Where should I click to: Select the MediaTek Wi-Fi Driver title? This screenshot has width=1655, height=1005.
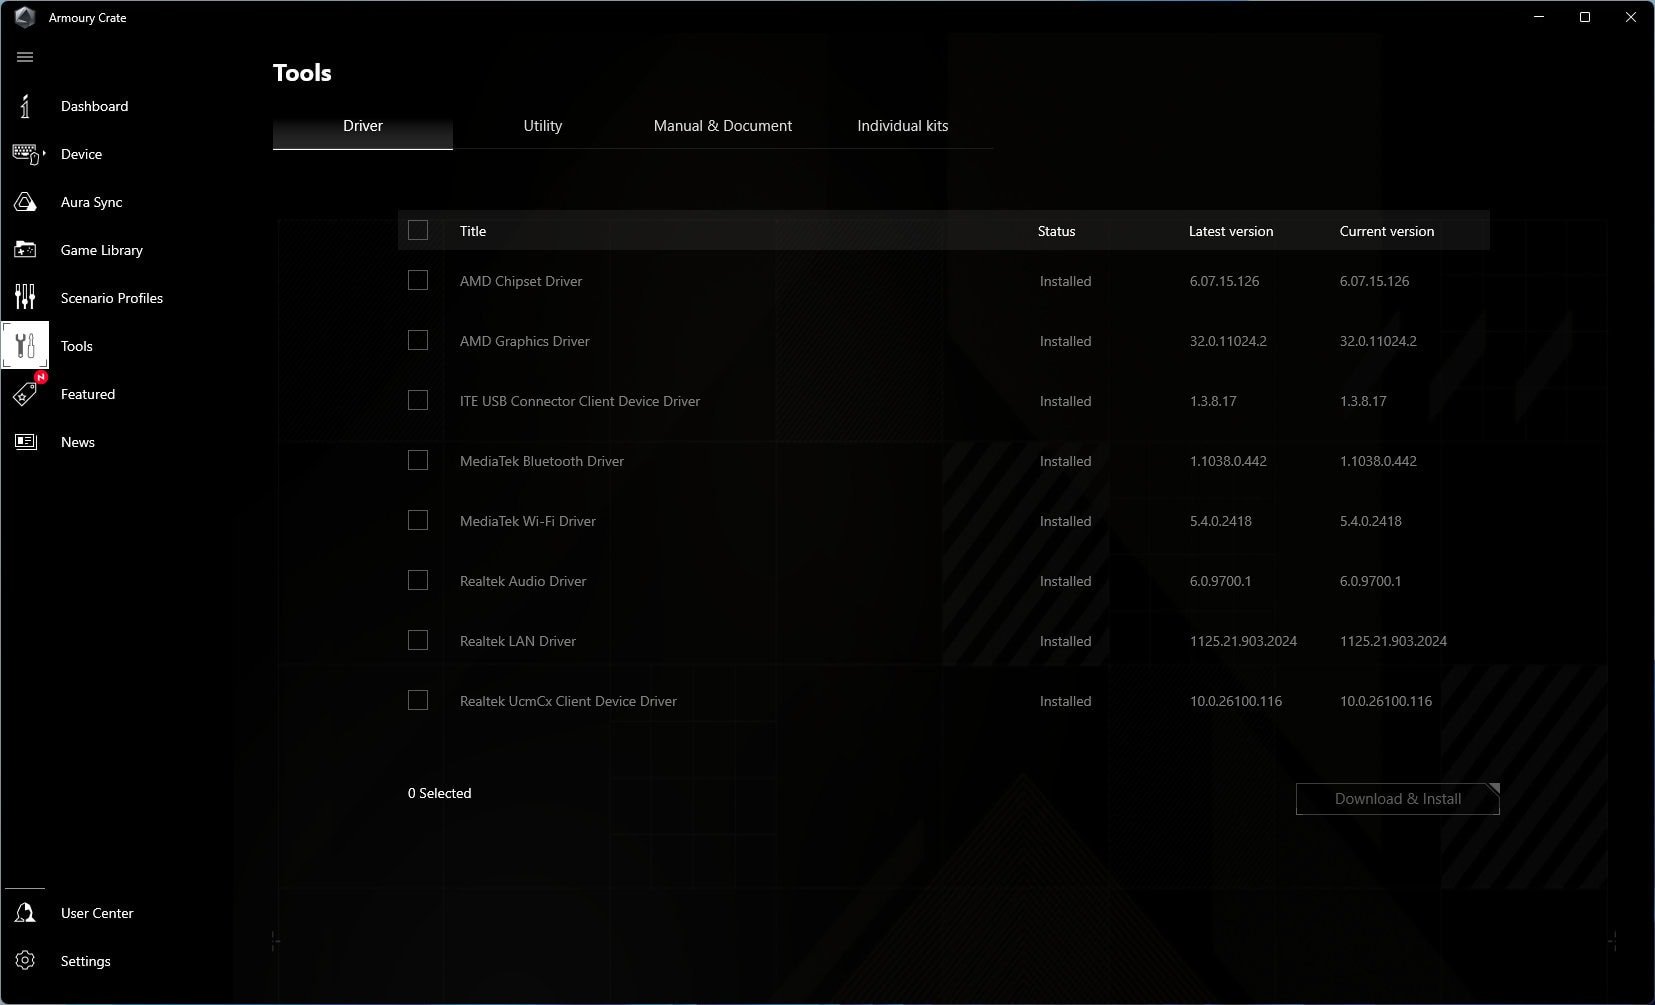528,521
